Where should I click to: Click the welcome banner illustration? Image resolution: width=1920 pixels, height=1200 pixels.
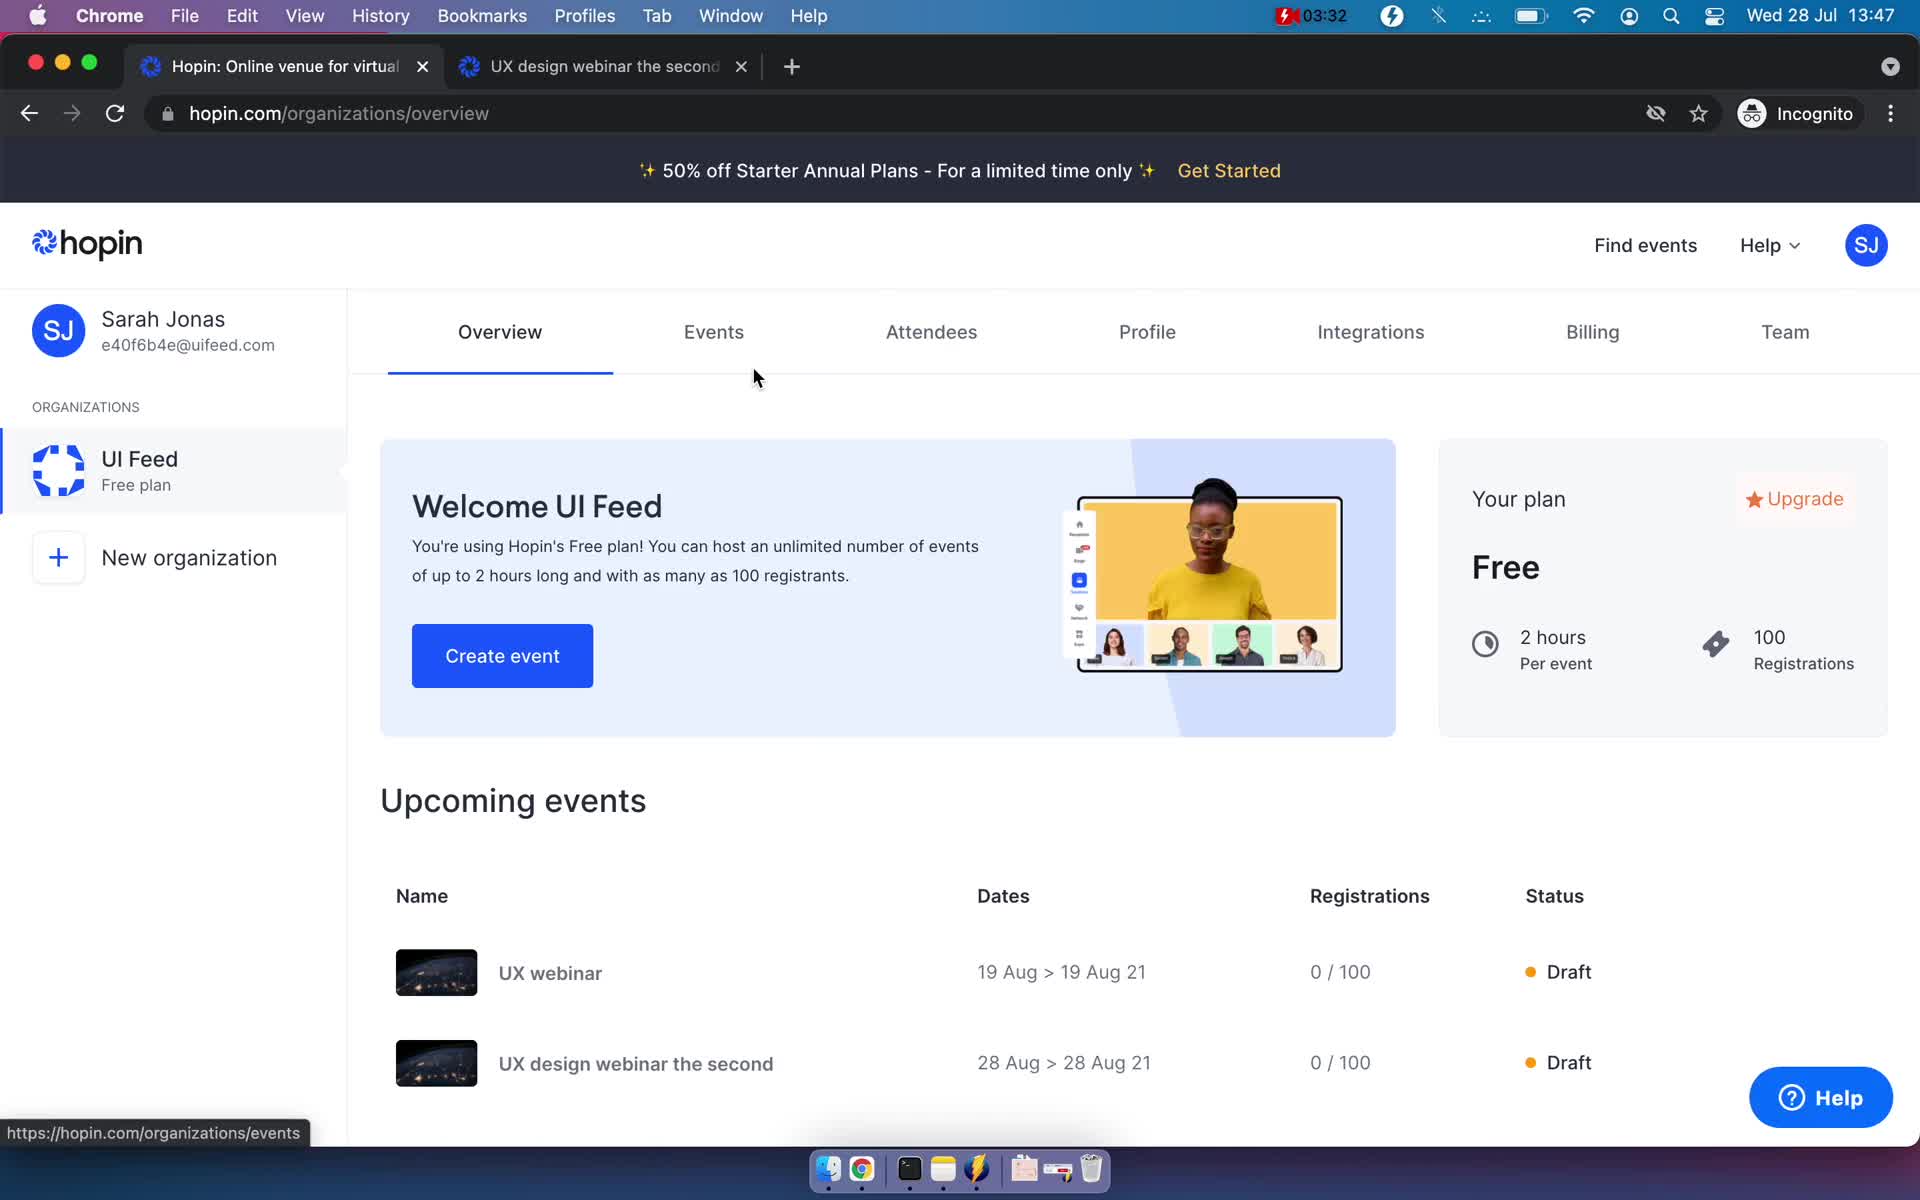1202,577
